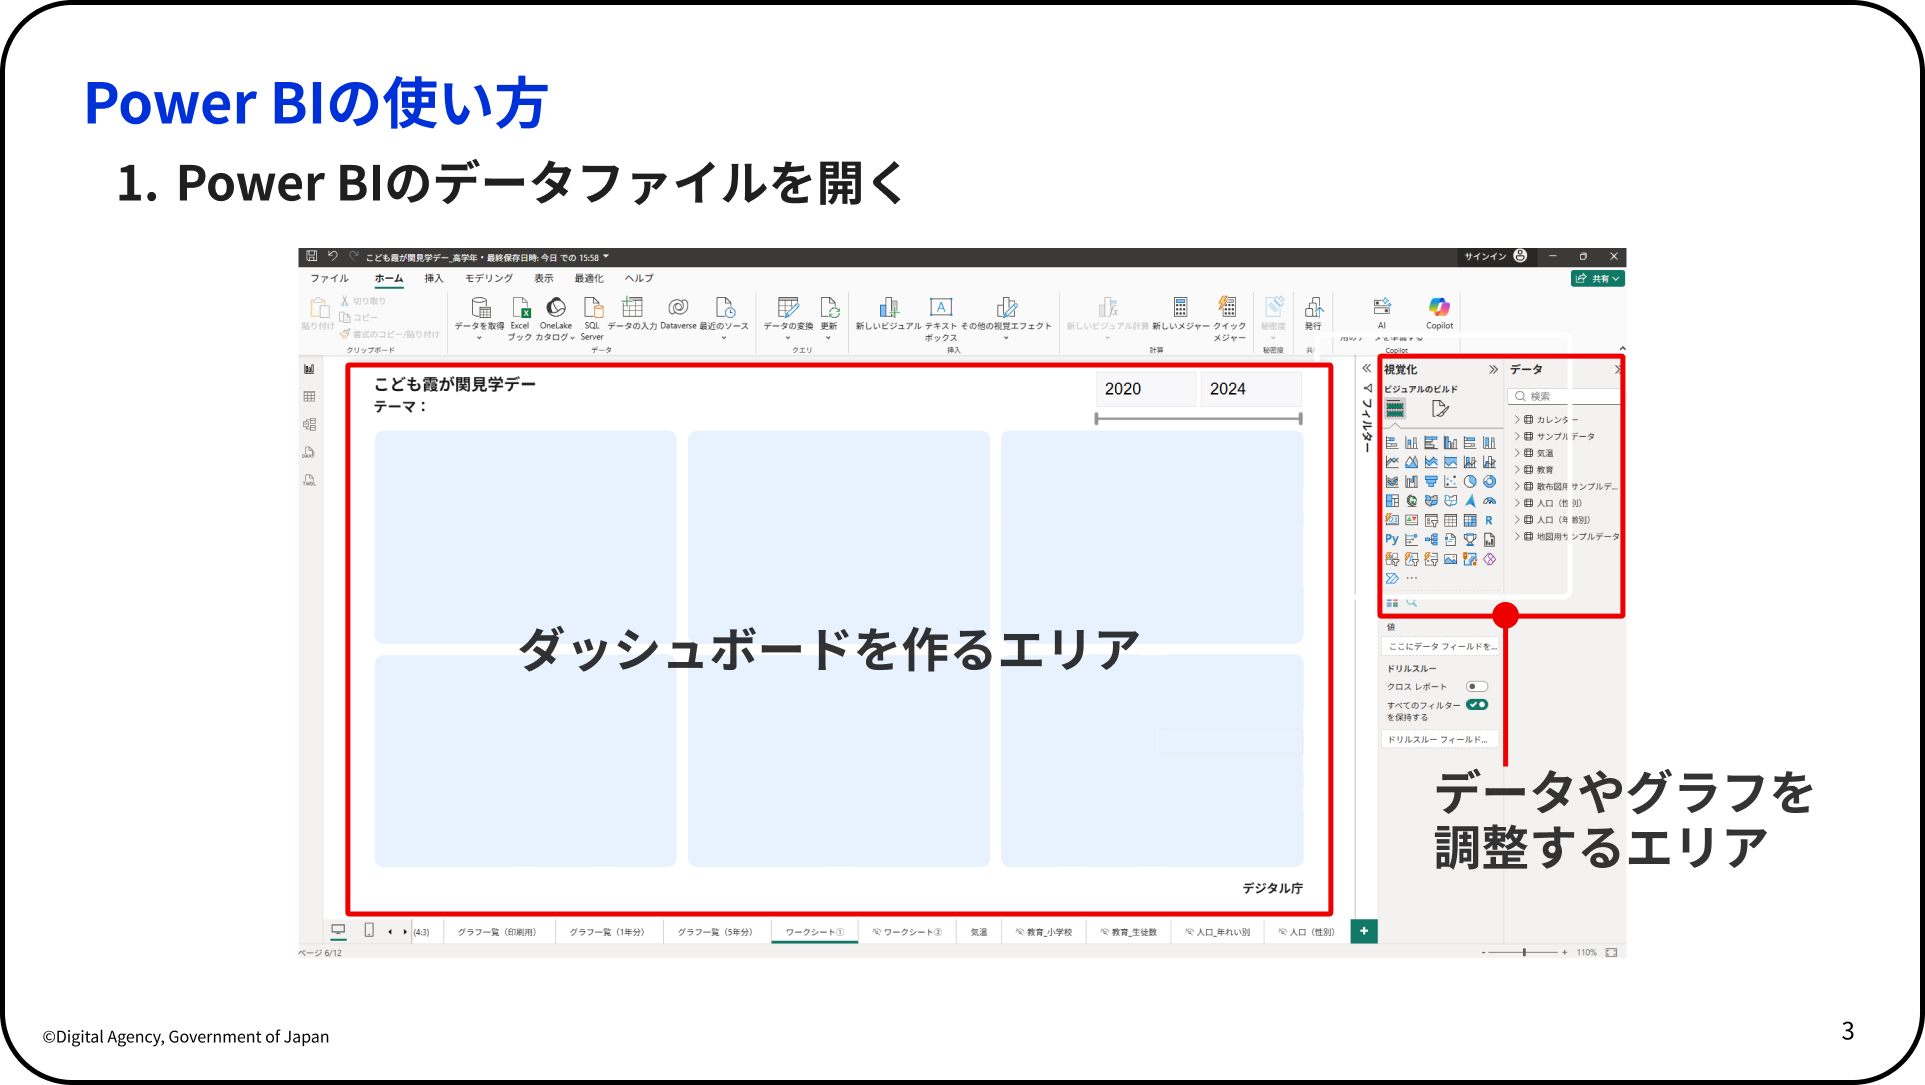Open the グラフ一覧（1年分）page tab
This screenshot has height=1085, width=1925.
pyautogui.click(x=607, y=932)
